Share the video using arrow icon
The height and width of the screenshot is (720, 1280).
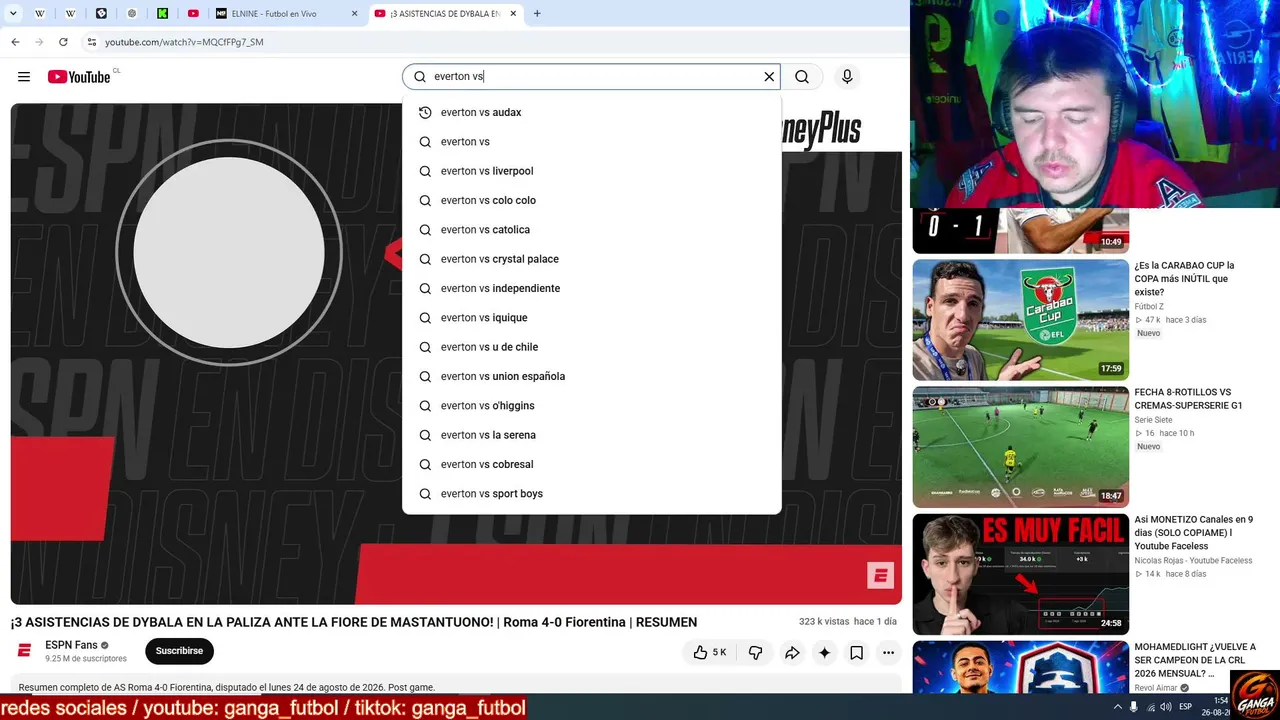click(792, 653)
